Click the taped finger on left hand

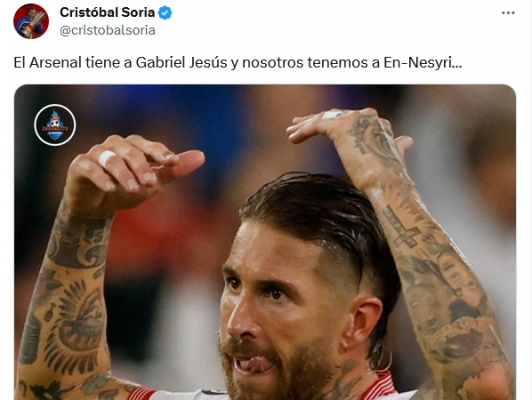coord(107,158)
